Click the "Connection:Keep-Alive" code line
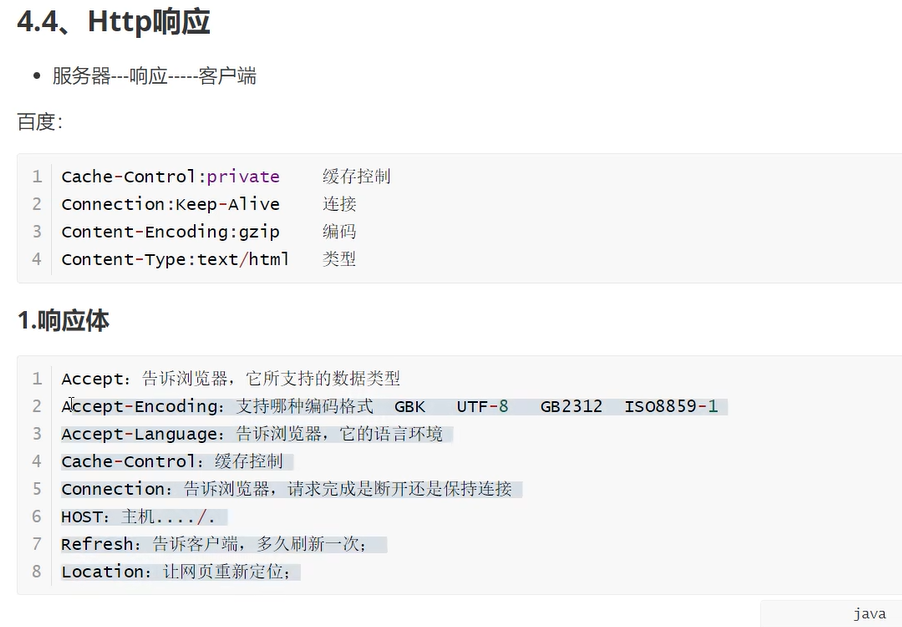This screenshot has height=627, width=902. click(x=170, y=204)
